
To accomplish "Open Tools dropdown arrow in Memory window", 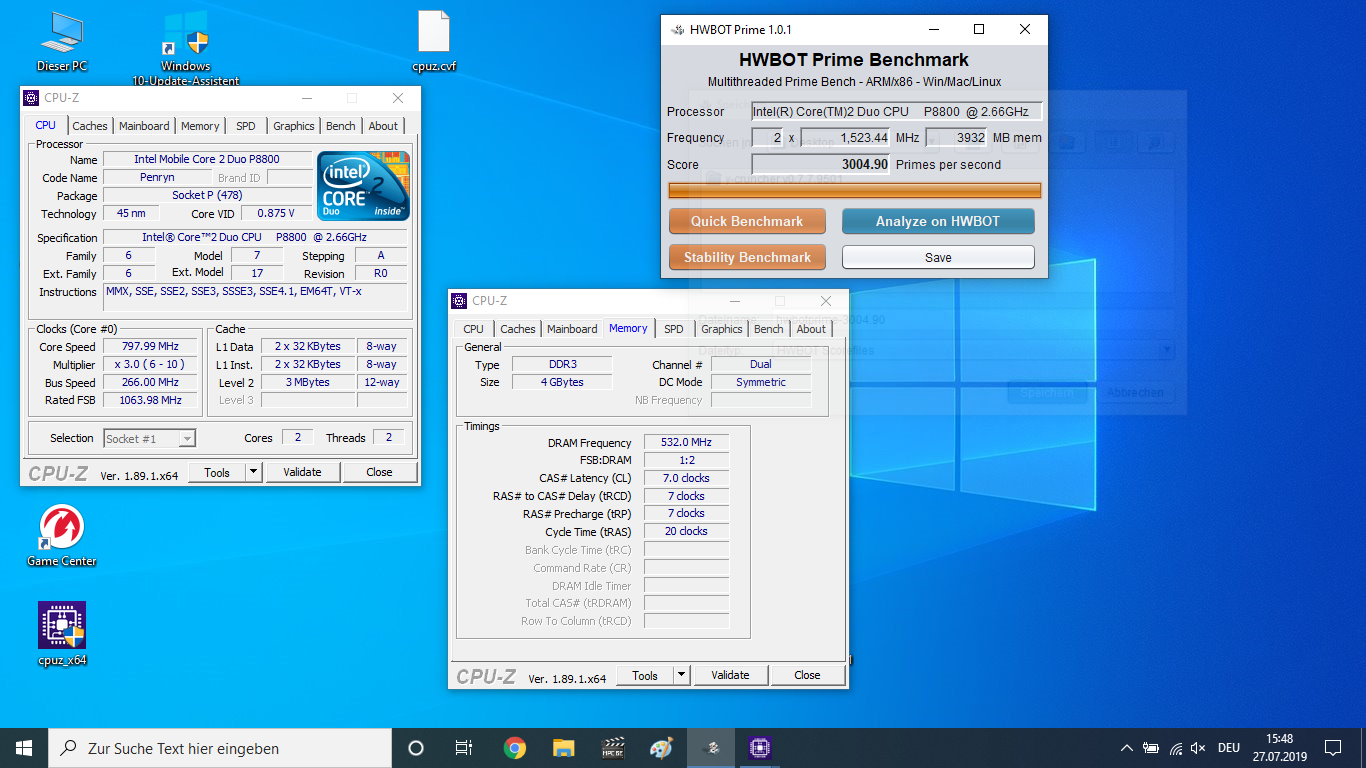I will pos(682,675).
